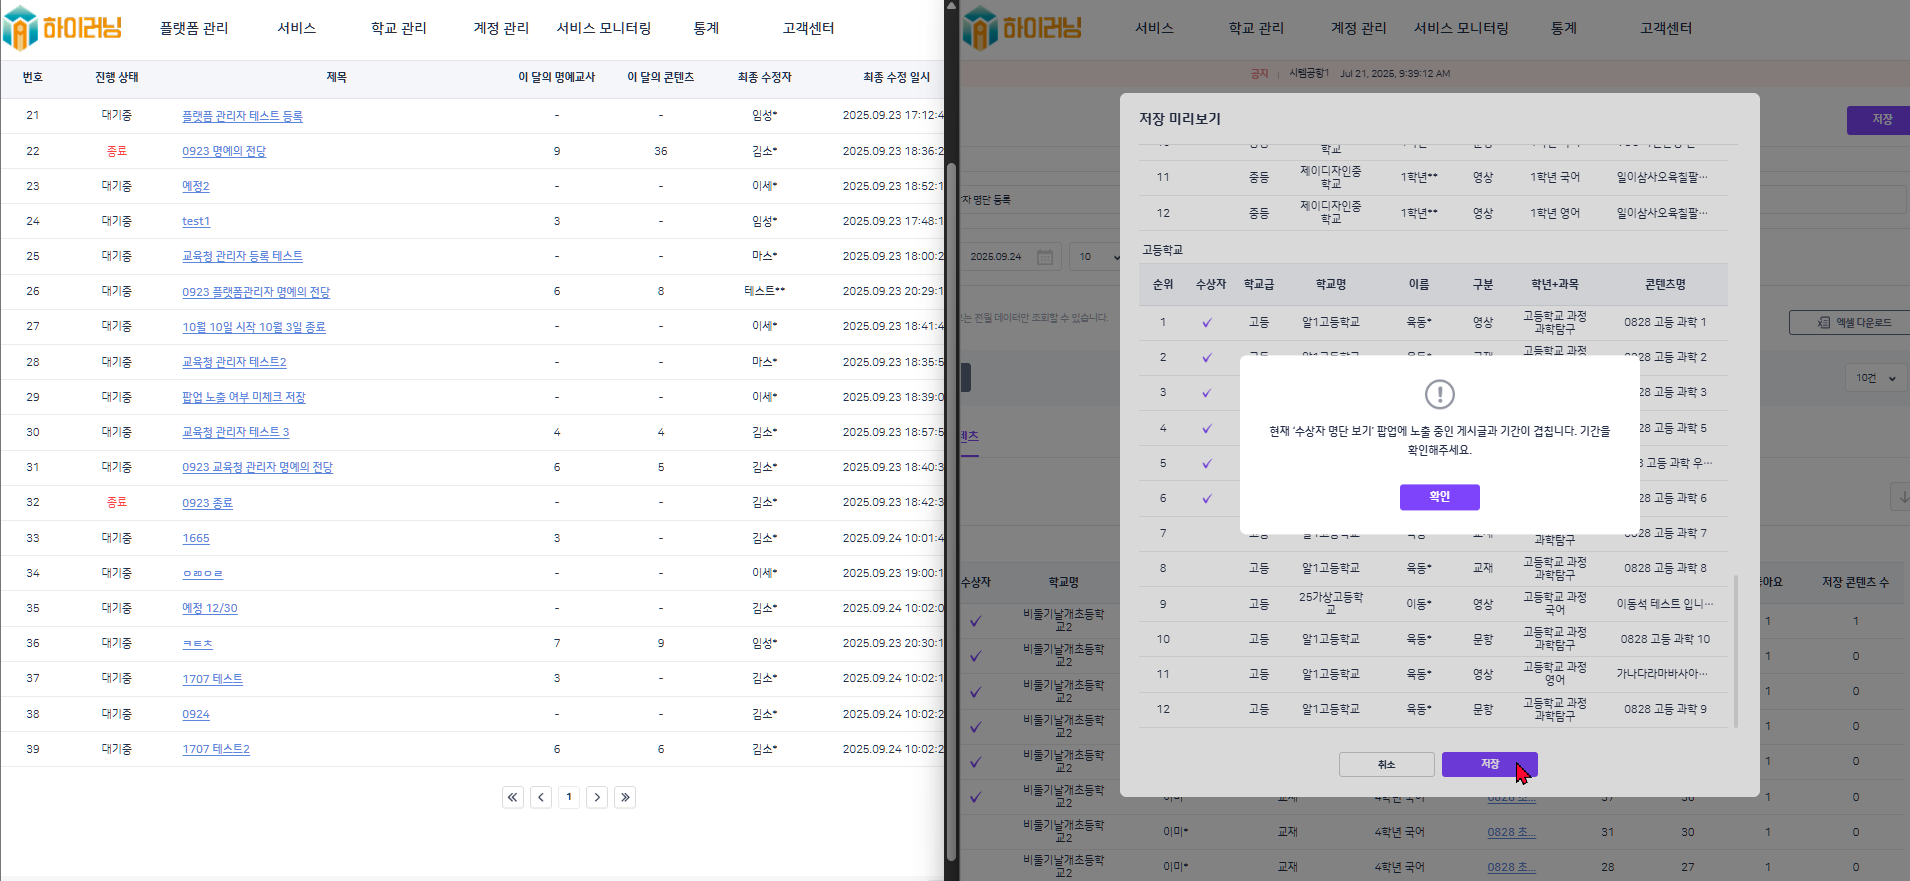The image size is (1910, 881).
Task: Go to next page arrow
Action: [597, 797]
